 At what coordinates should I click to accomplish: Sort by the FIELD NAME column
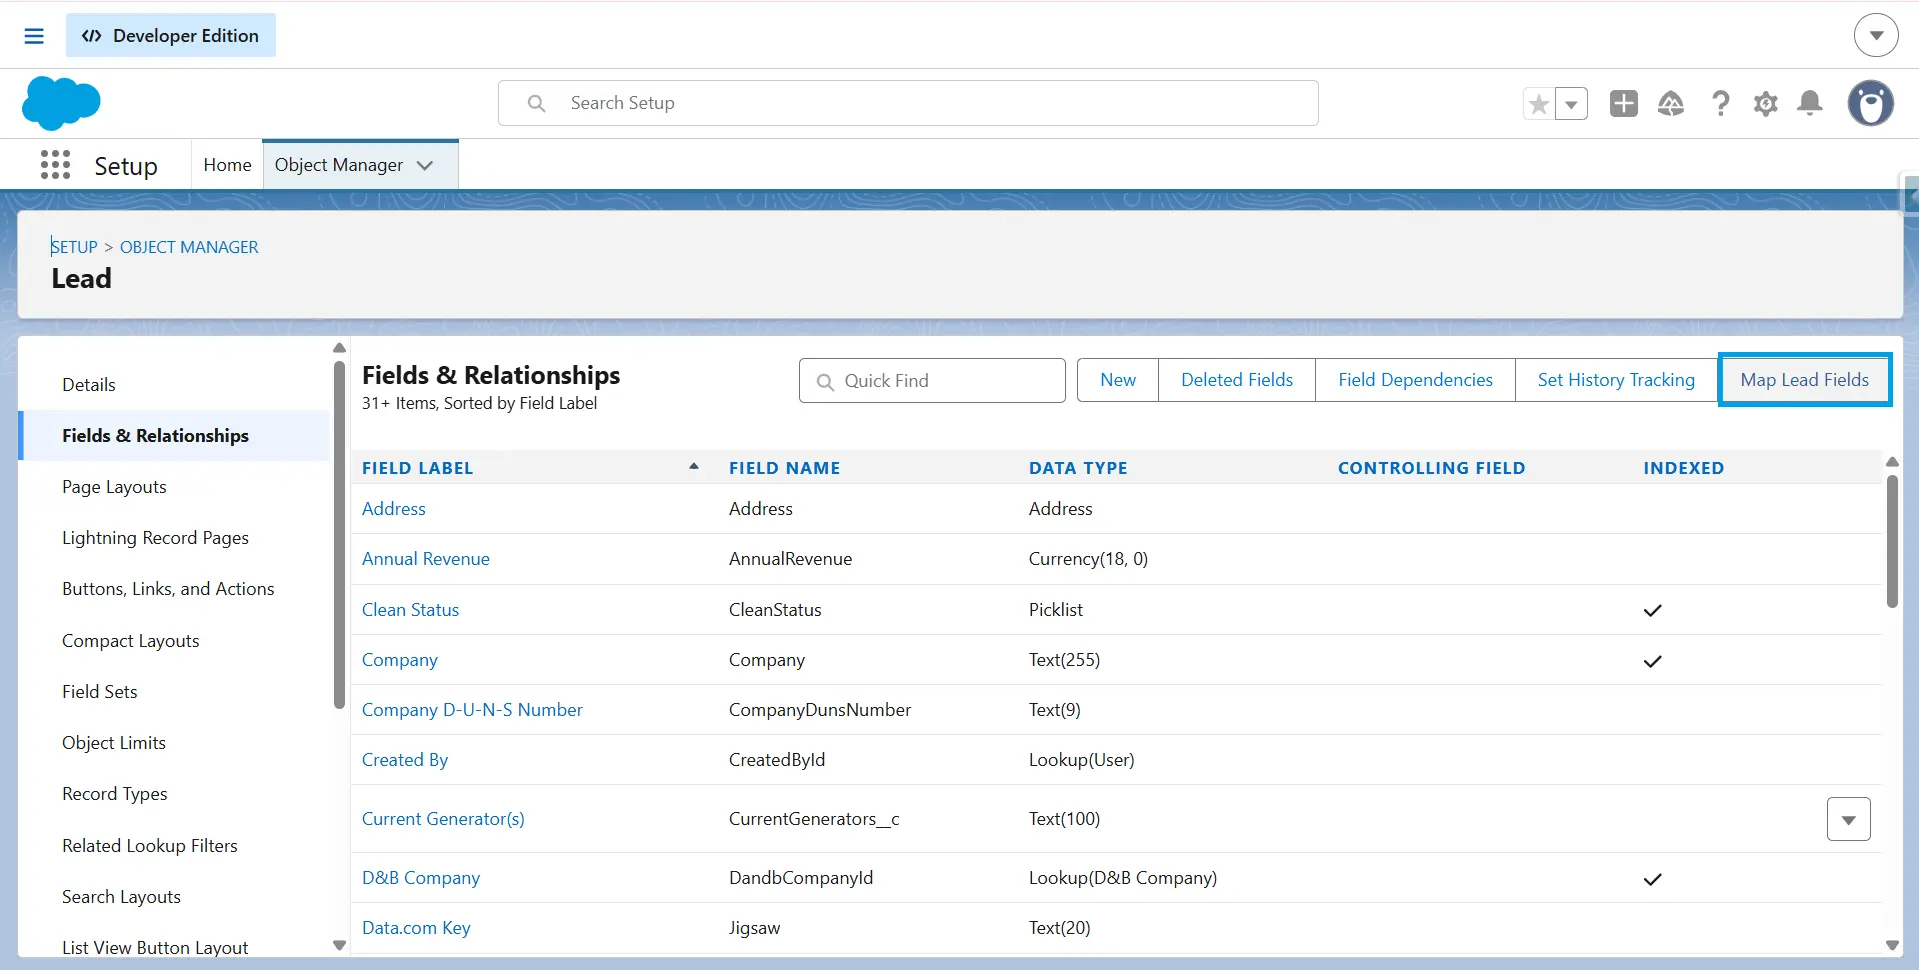(x=784, y=468)
